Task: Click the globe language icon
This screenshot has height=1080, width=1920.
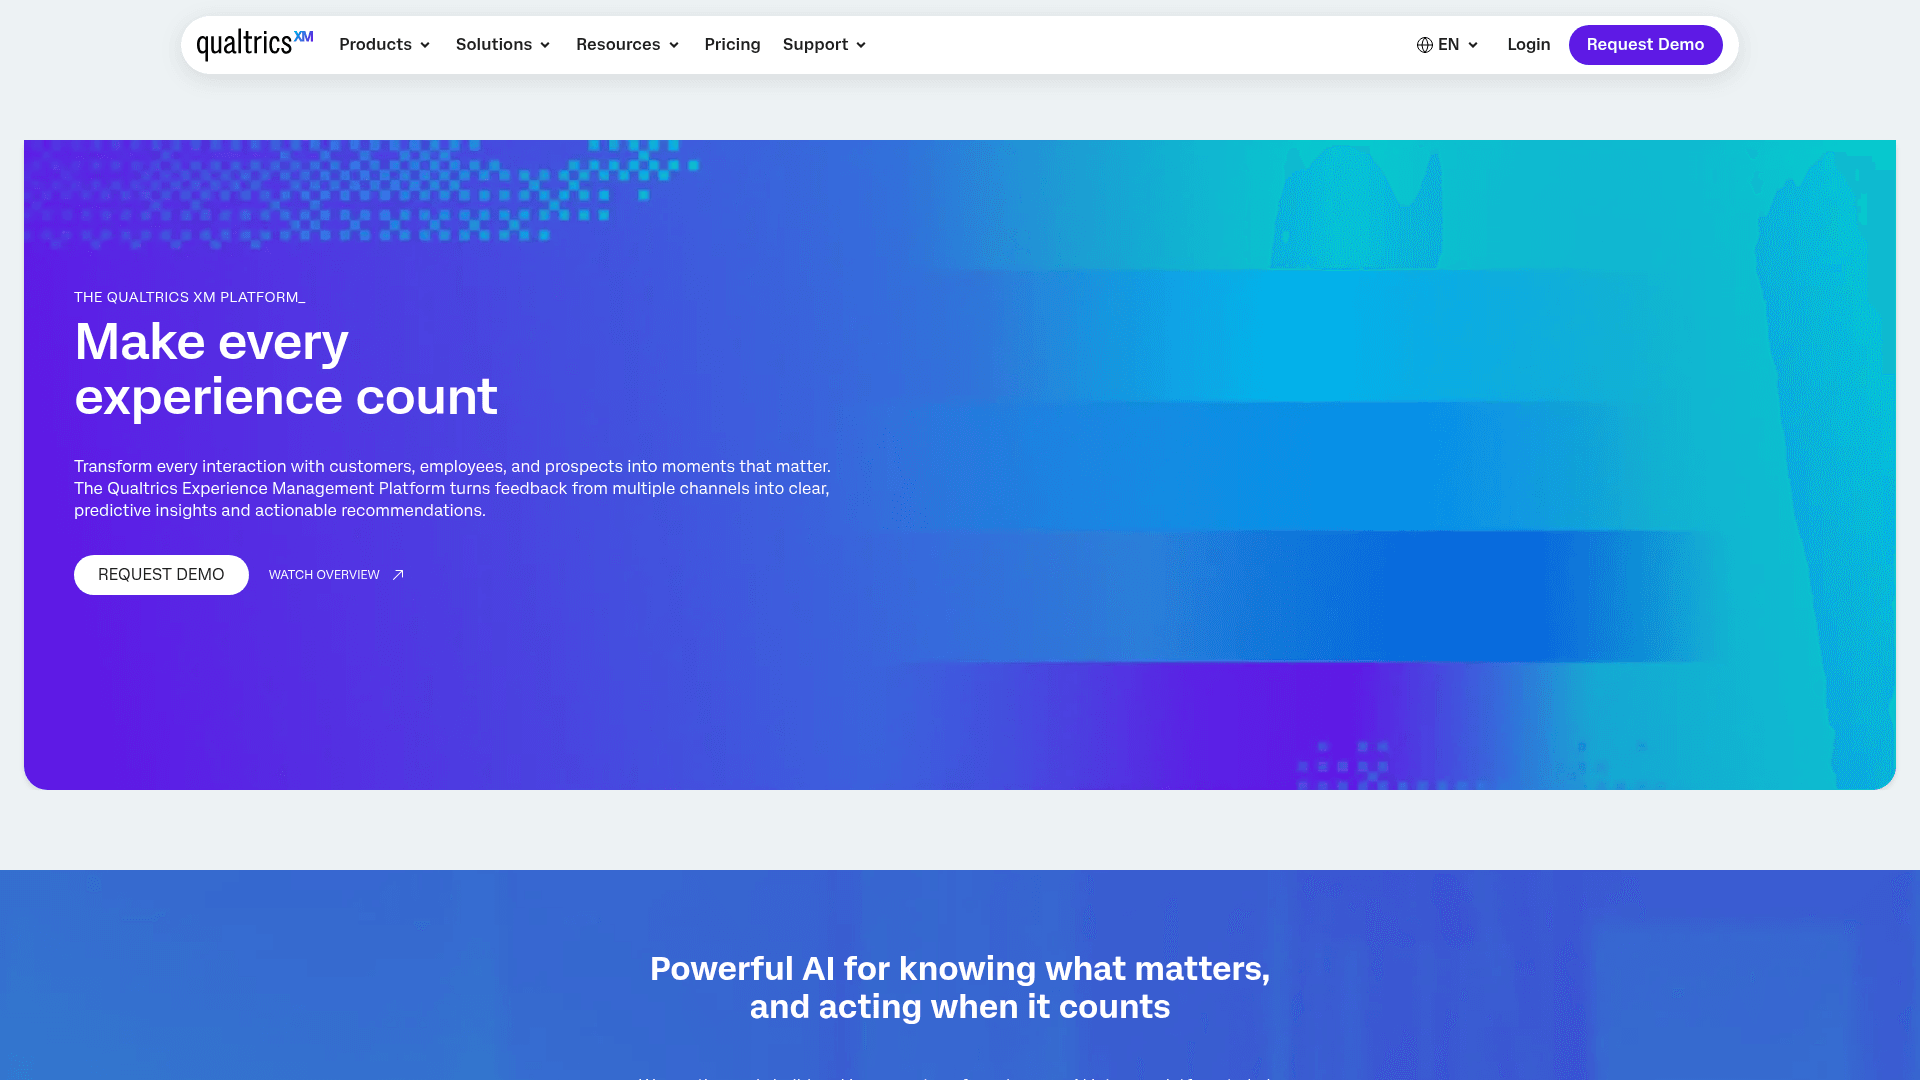Action: pos(1425,45)
